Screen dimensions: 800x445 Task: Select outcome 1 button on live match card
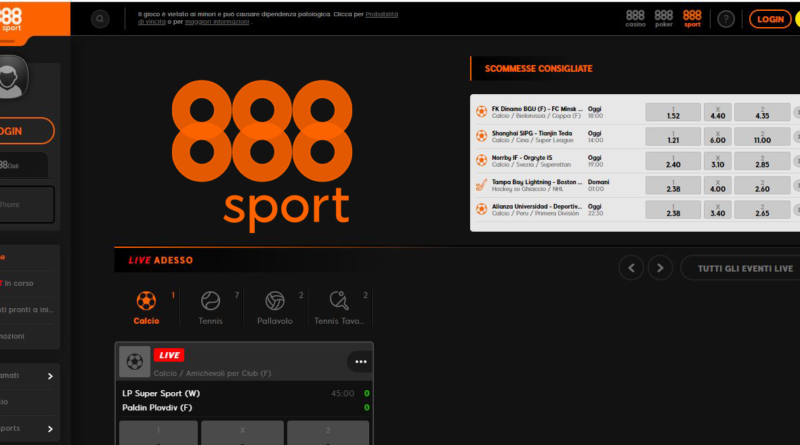coord(159,433)
